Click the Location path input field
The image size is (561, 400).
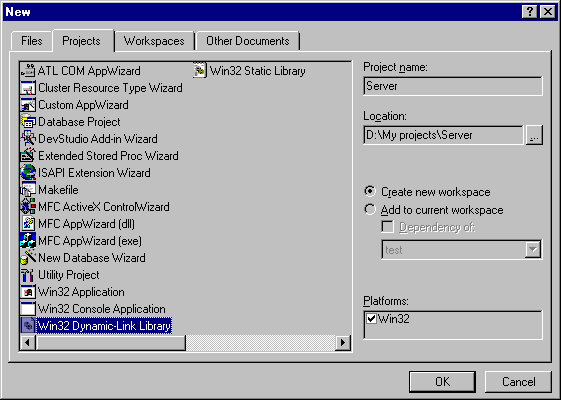[x=443, y=135]
